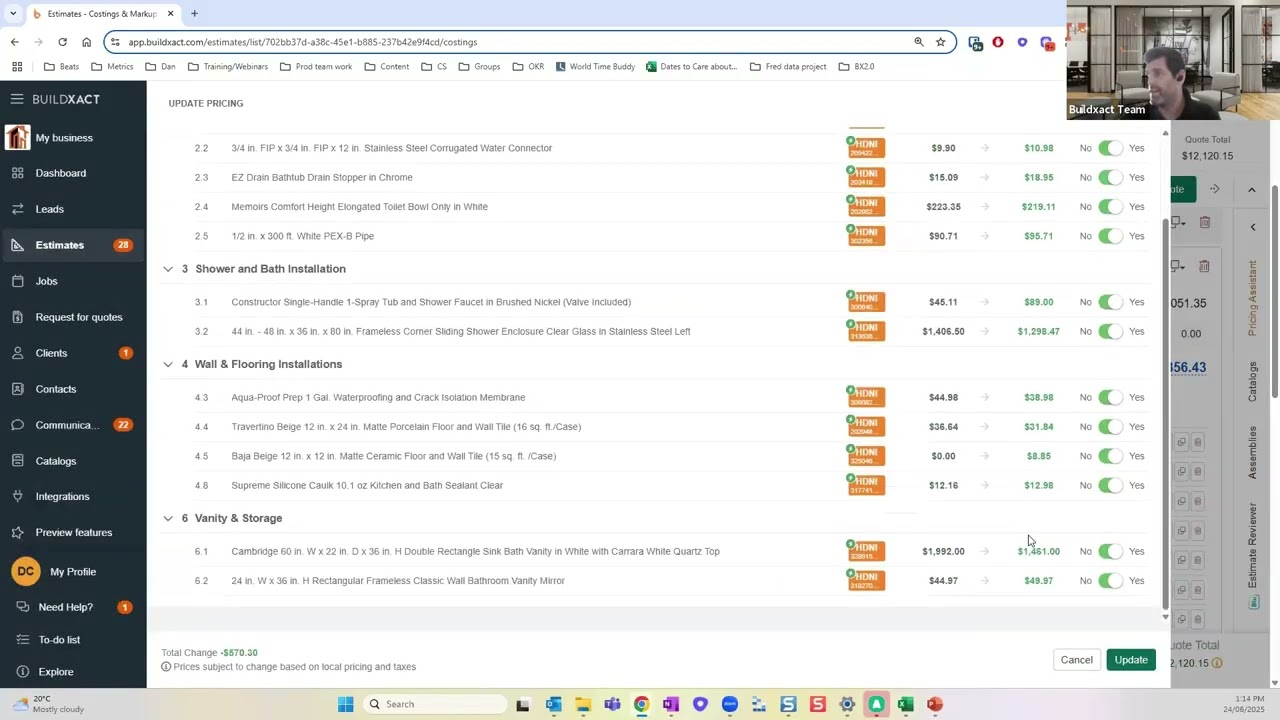The width and height of the screenshot is (1280, 720).
Task: Click the info icon beside price change notice
Action: tap(166, 667)
